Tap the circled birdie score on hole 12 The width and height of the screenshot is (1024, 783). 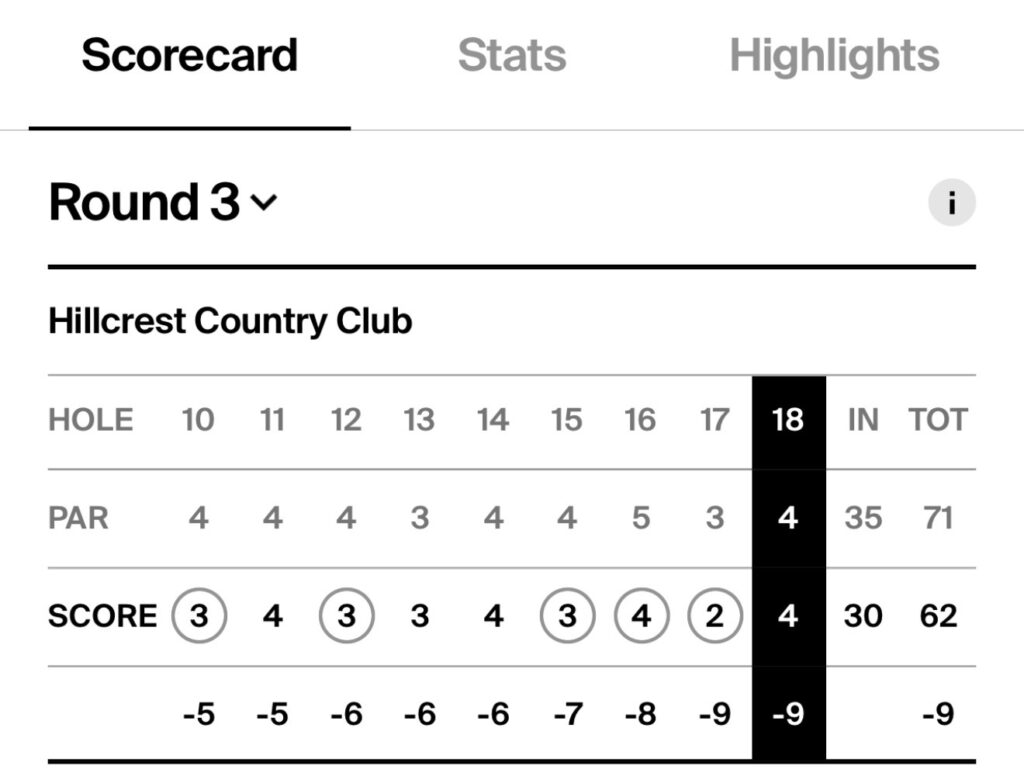tap(347, 616)
